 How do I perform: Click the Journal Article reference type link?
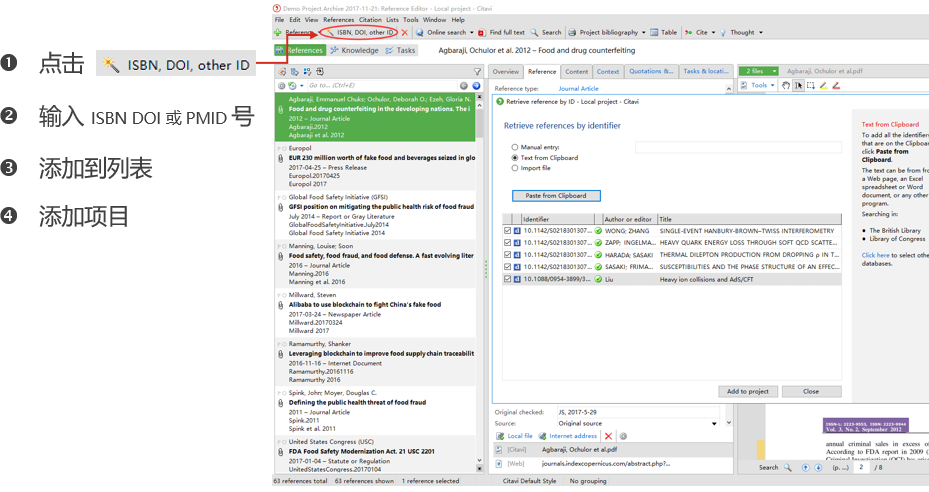(x=578, y=88)
